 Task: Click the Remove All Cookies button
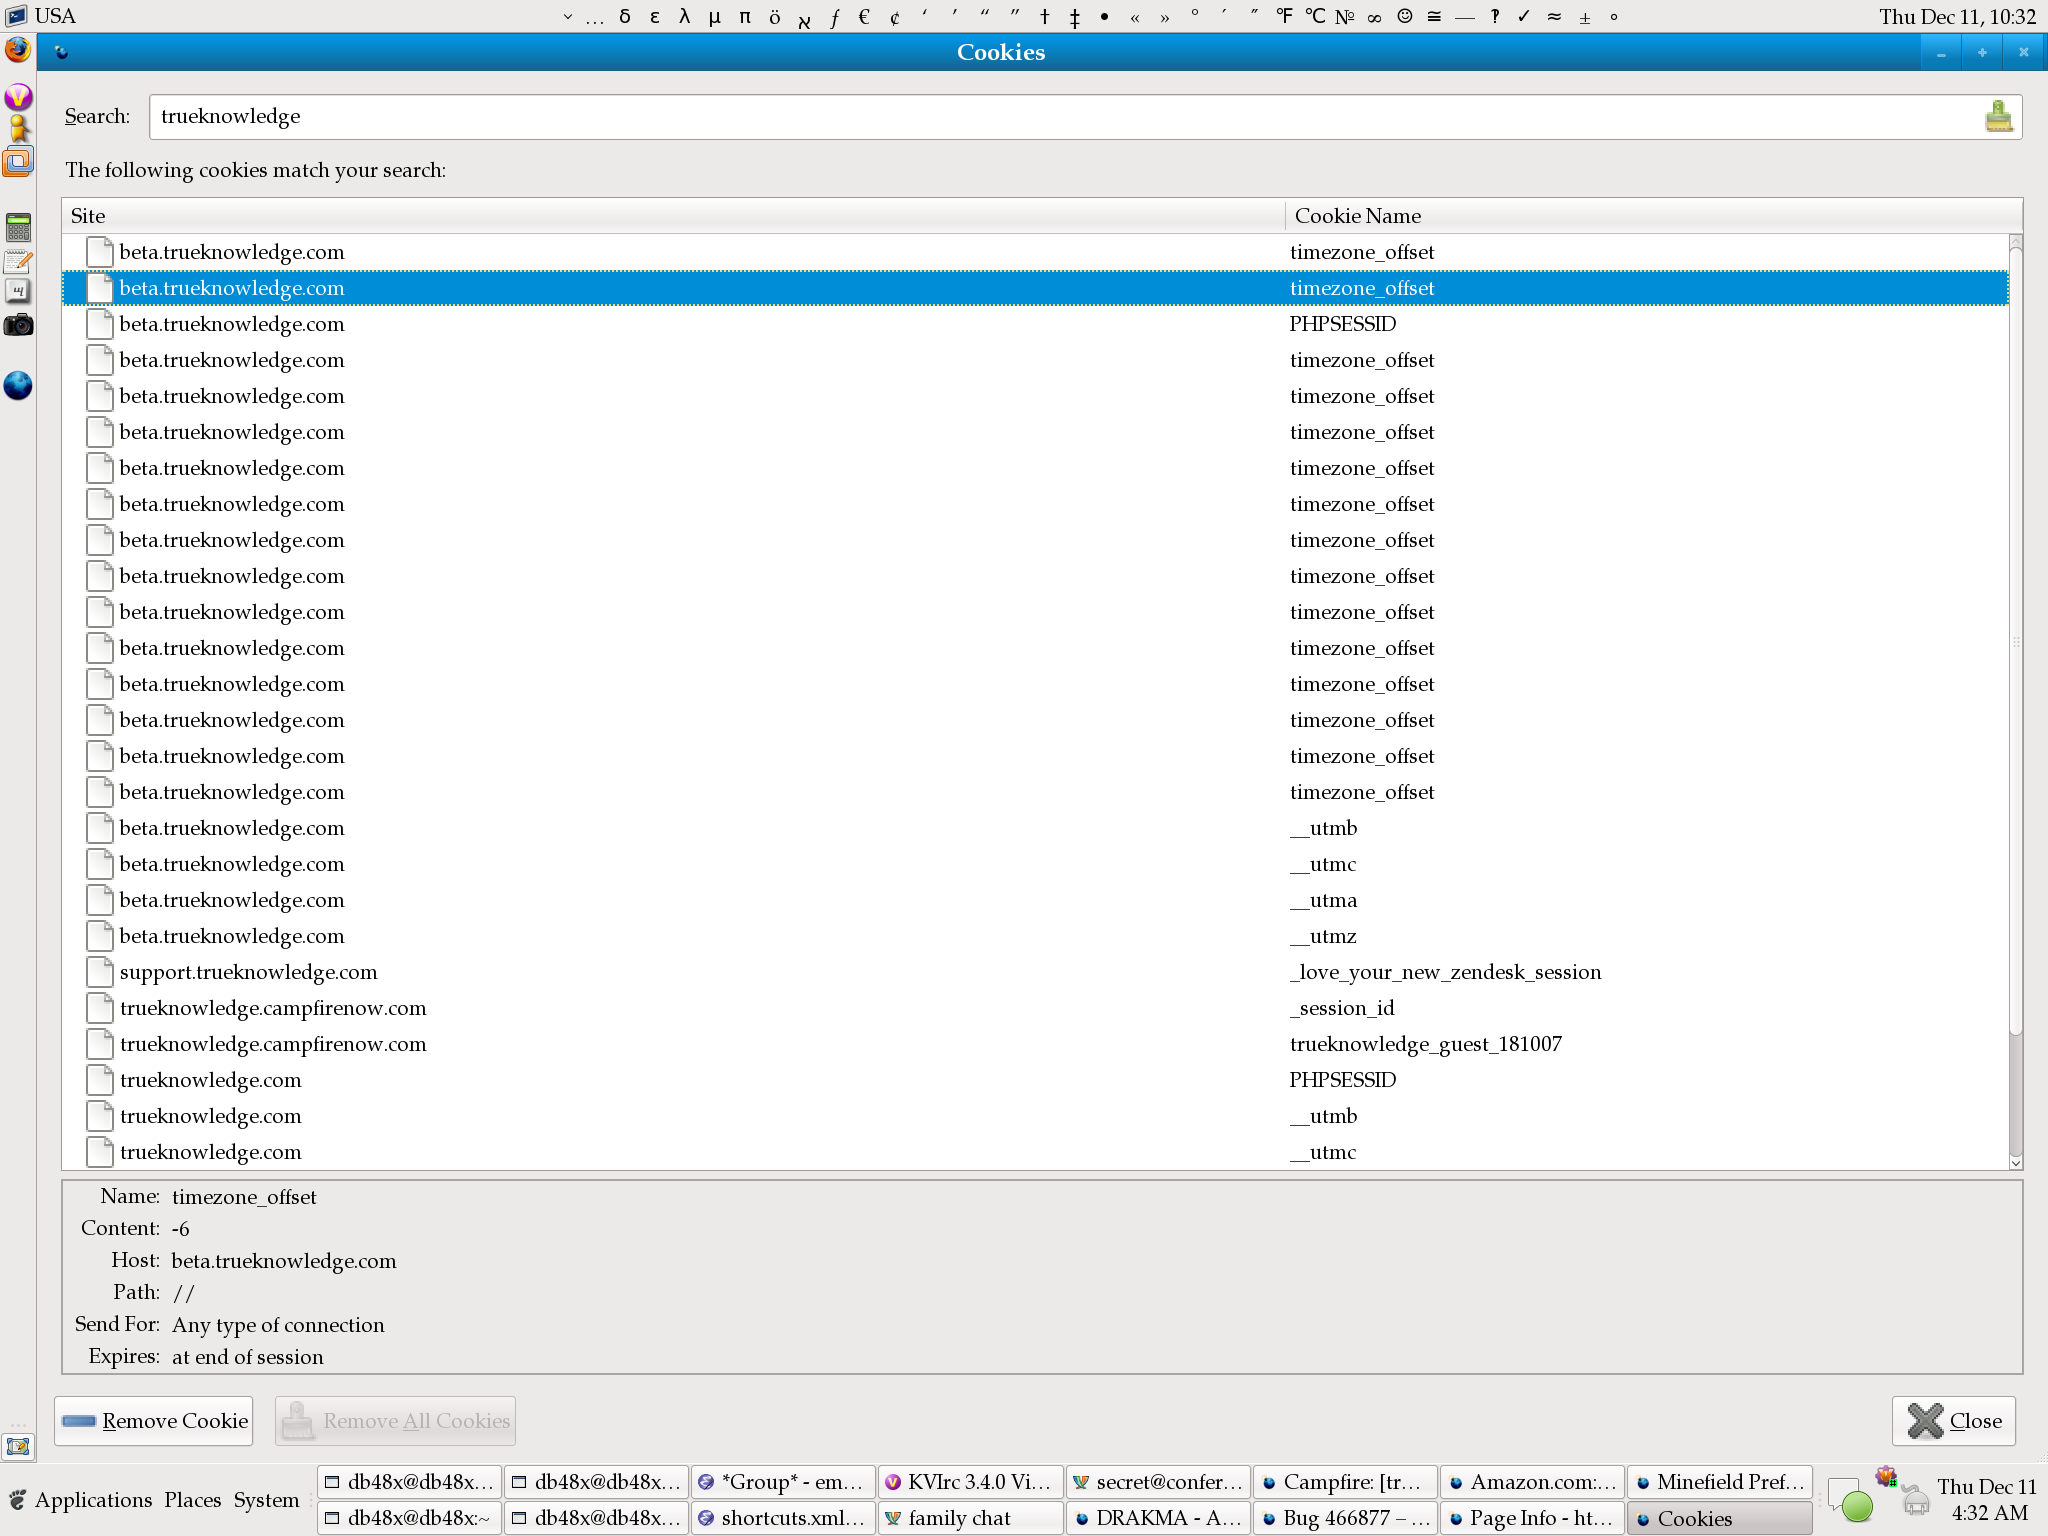pos(396,1421)
